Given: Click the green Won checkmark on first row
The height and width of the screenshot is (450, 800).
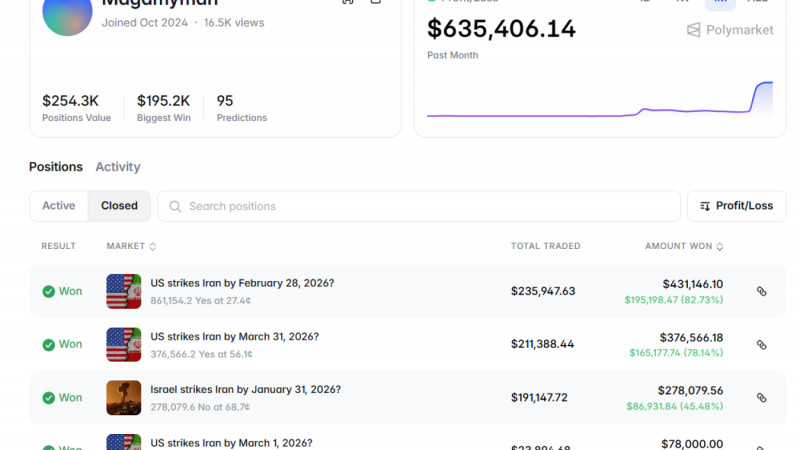Looking at the screenshot, I should pyautogui.click(x=48, y=291).
